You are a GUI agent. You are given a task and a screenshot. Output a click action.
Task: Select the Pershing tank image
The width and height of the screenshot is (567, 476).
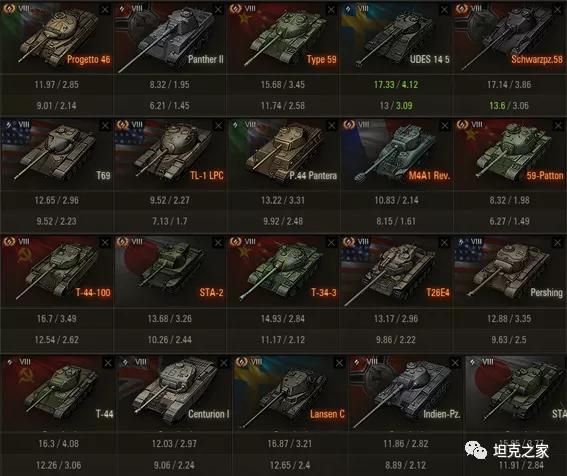point(510,271)
